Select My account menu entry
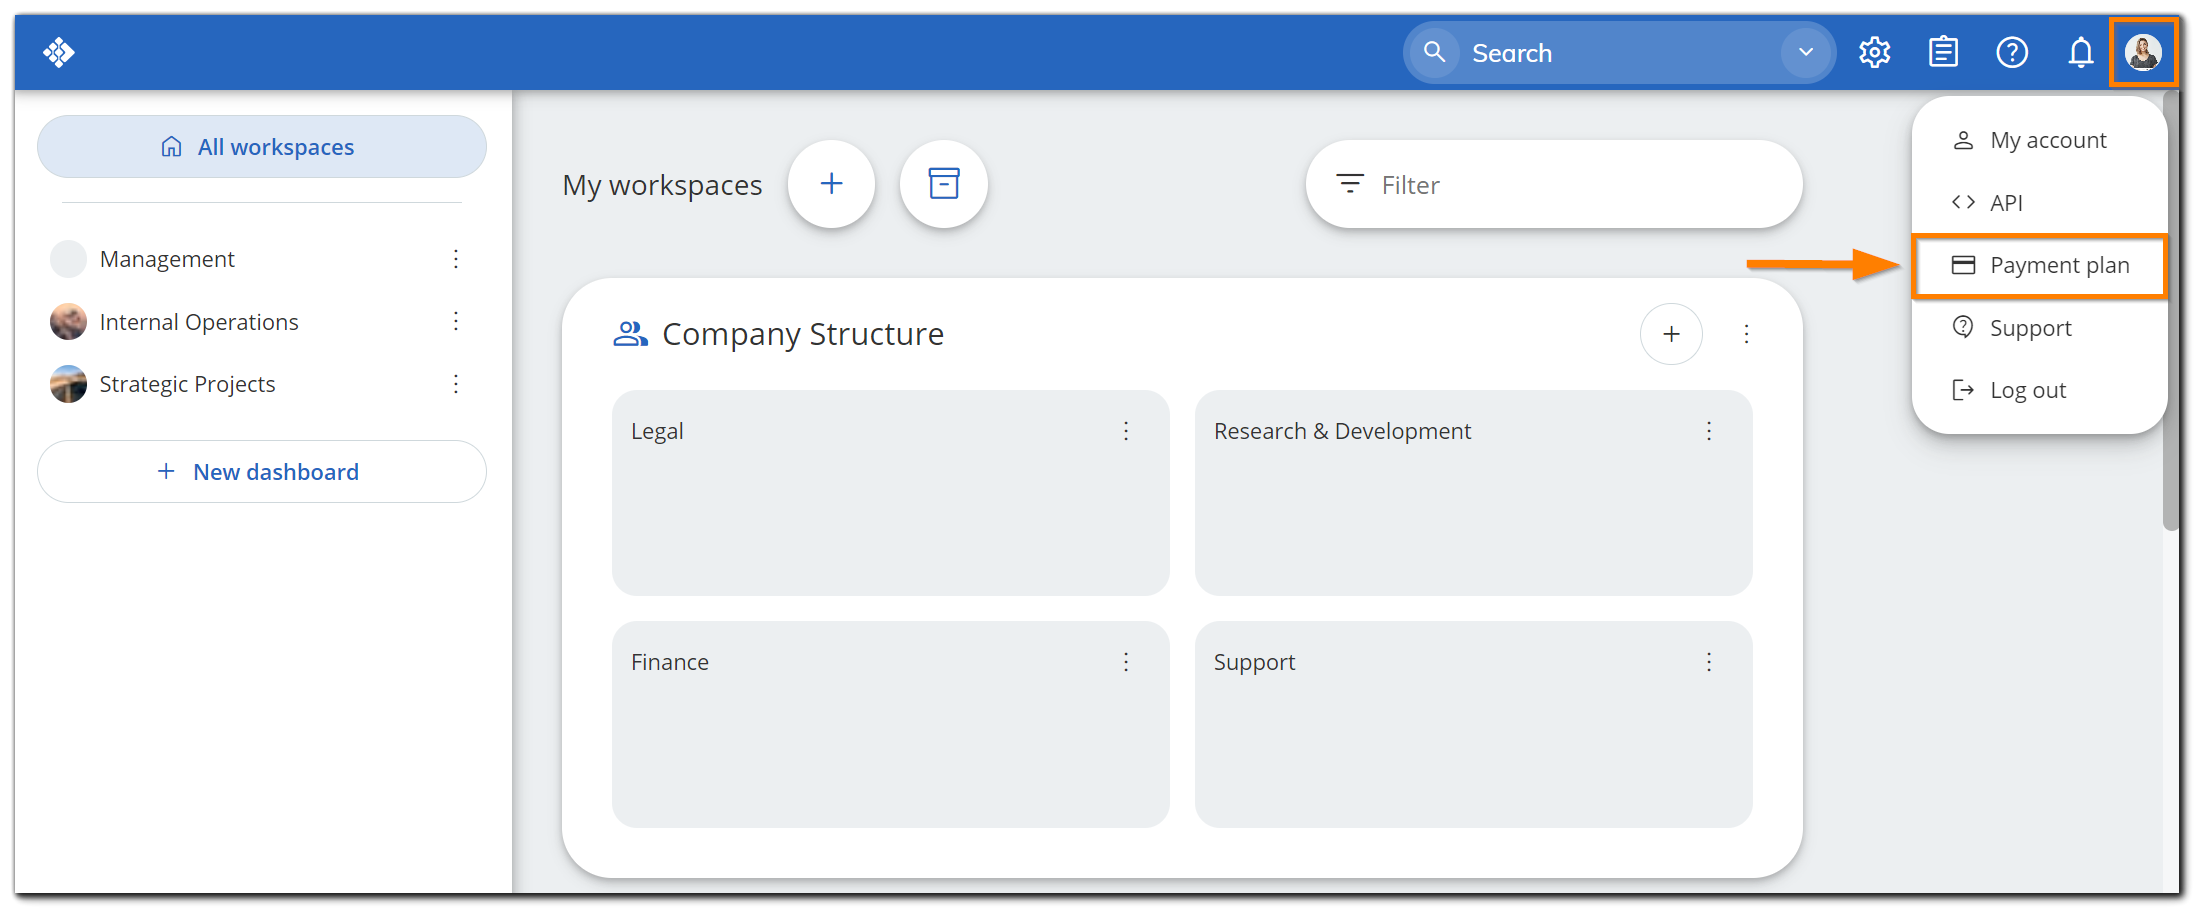The height and width of the screenshot is (920, 2206). (2047, 141)
